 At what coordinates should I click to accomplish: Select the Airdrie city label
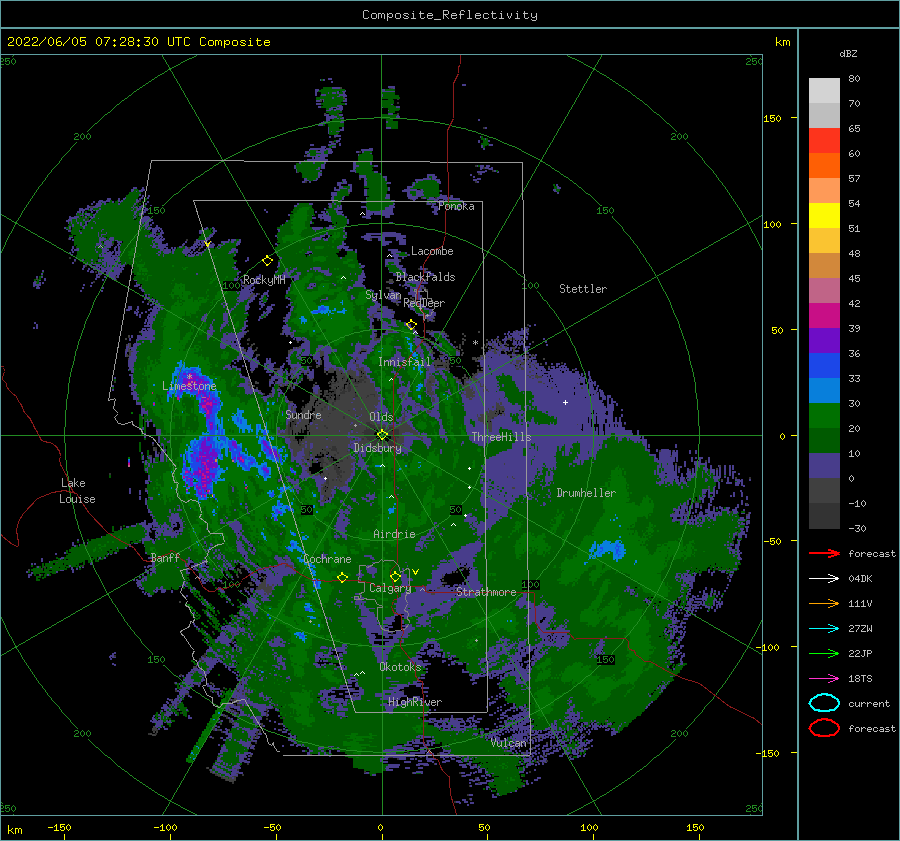394,534
